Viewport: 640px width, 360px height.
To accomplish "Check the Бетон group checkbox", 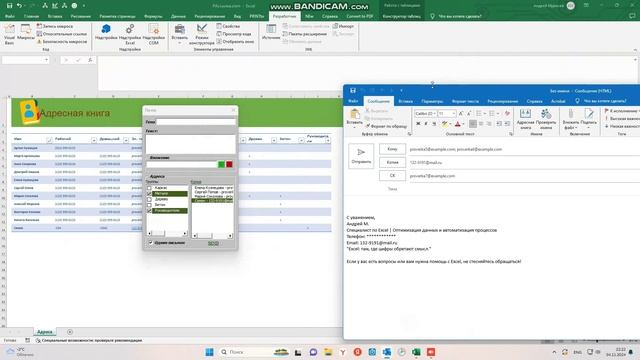I will click(x=149, y=205).
